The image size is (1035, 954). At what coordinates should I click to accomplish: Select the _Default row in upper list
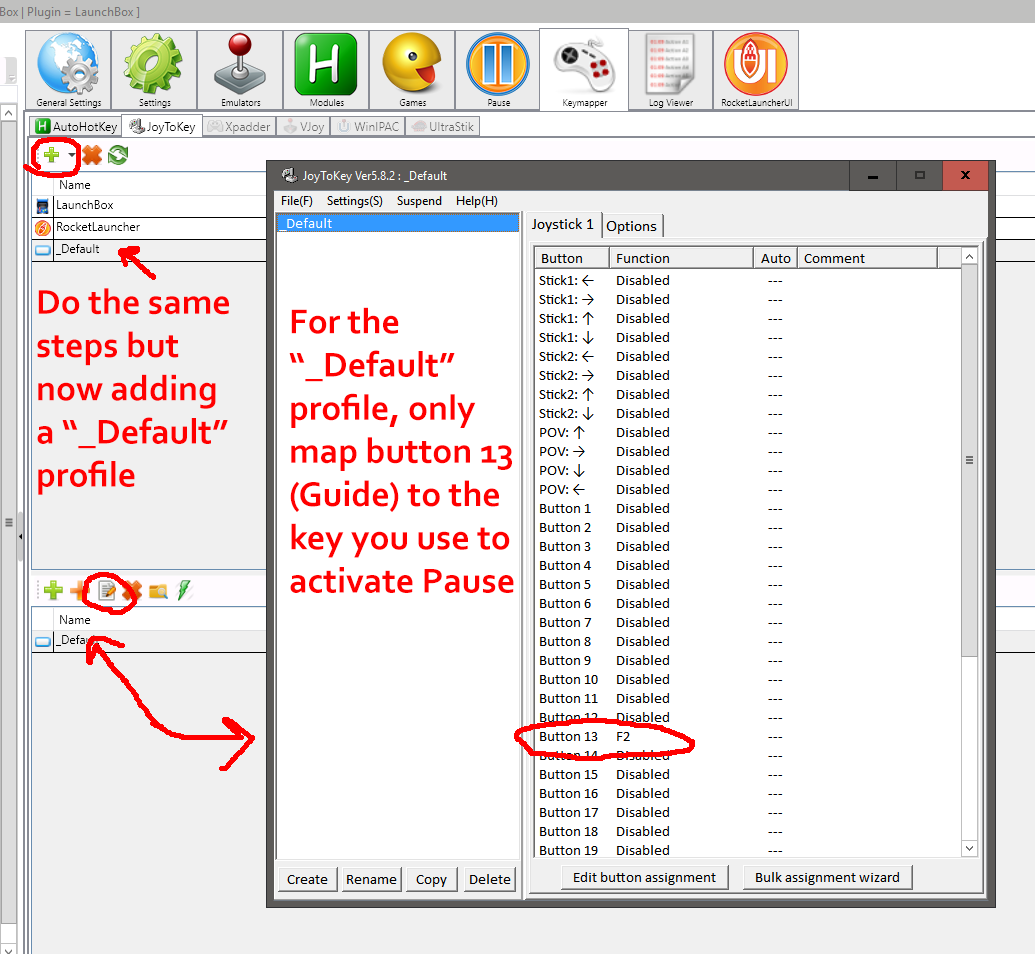click(149, 249)
